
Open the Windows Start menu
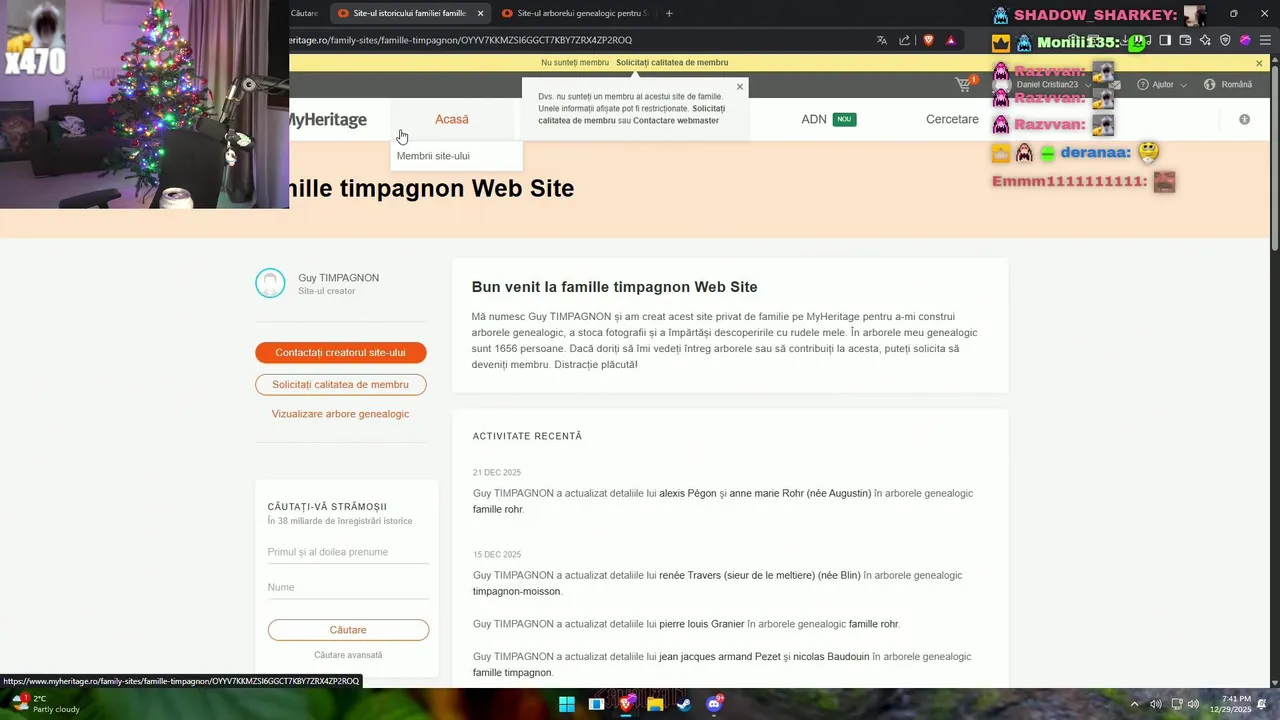tap(566, 704)
